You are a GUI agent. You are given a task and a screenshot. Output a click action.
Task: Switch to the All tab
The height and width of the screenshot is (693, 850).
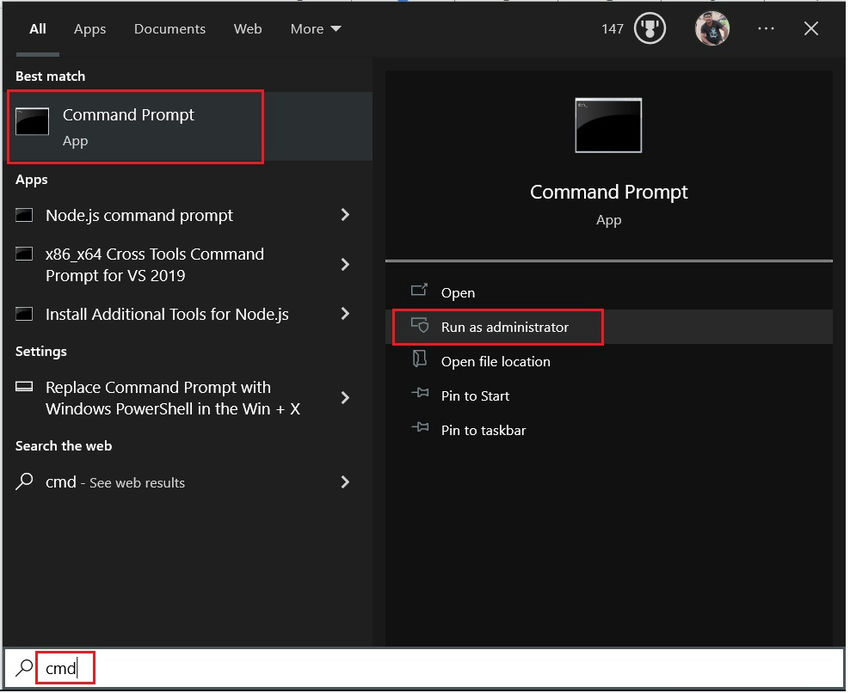(x=38, y=29)
